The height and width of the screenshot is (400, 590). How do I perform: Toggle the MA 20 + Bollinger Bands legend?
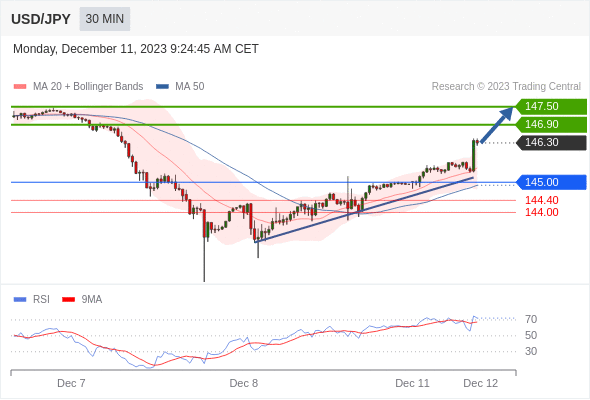(x=88, y=87)
